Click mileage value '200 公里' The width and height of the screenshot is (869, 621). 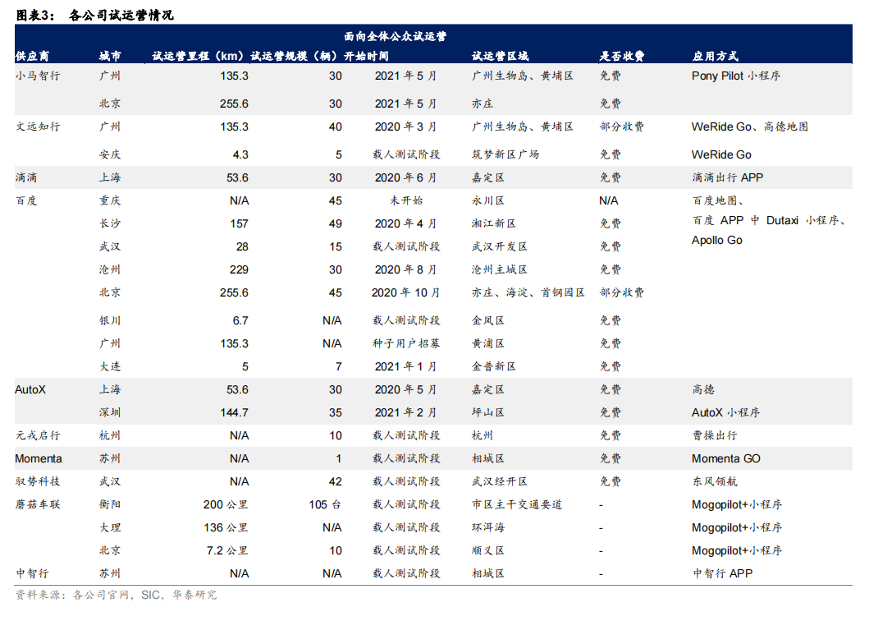226,505
